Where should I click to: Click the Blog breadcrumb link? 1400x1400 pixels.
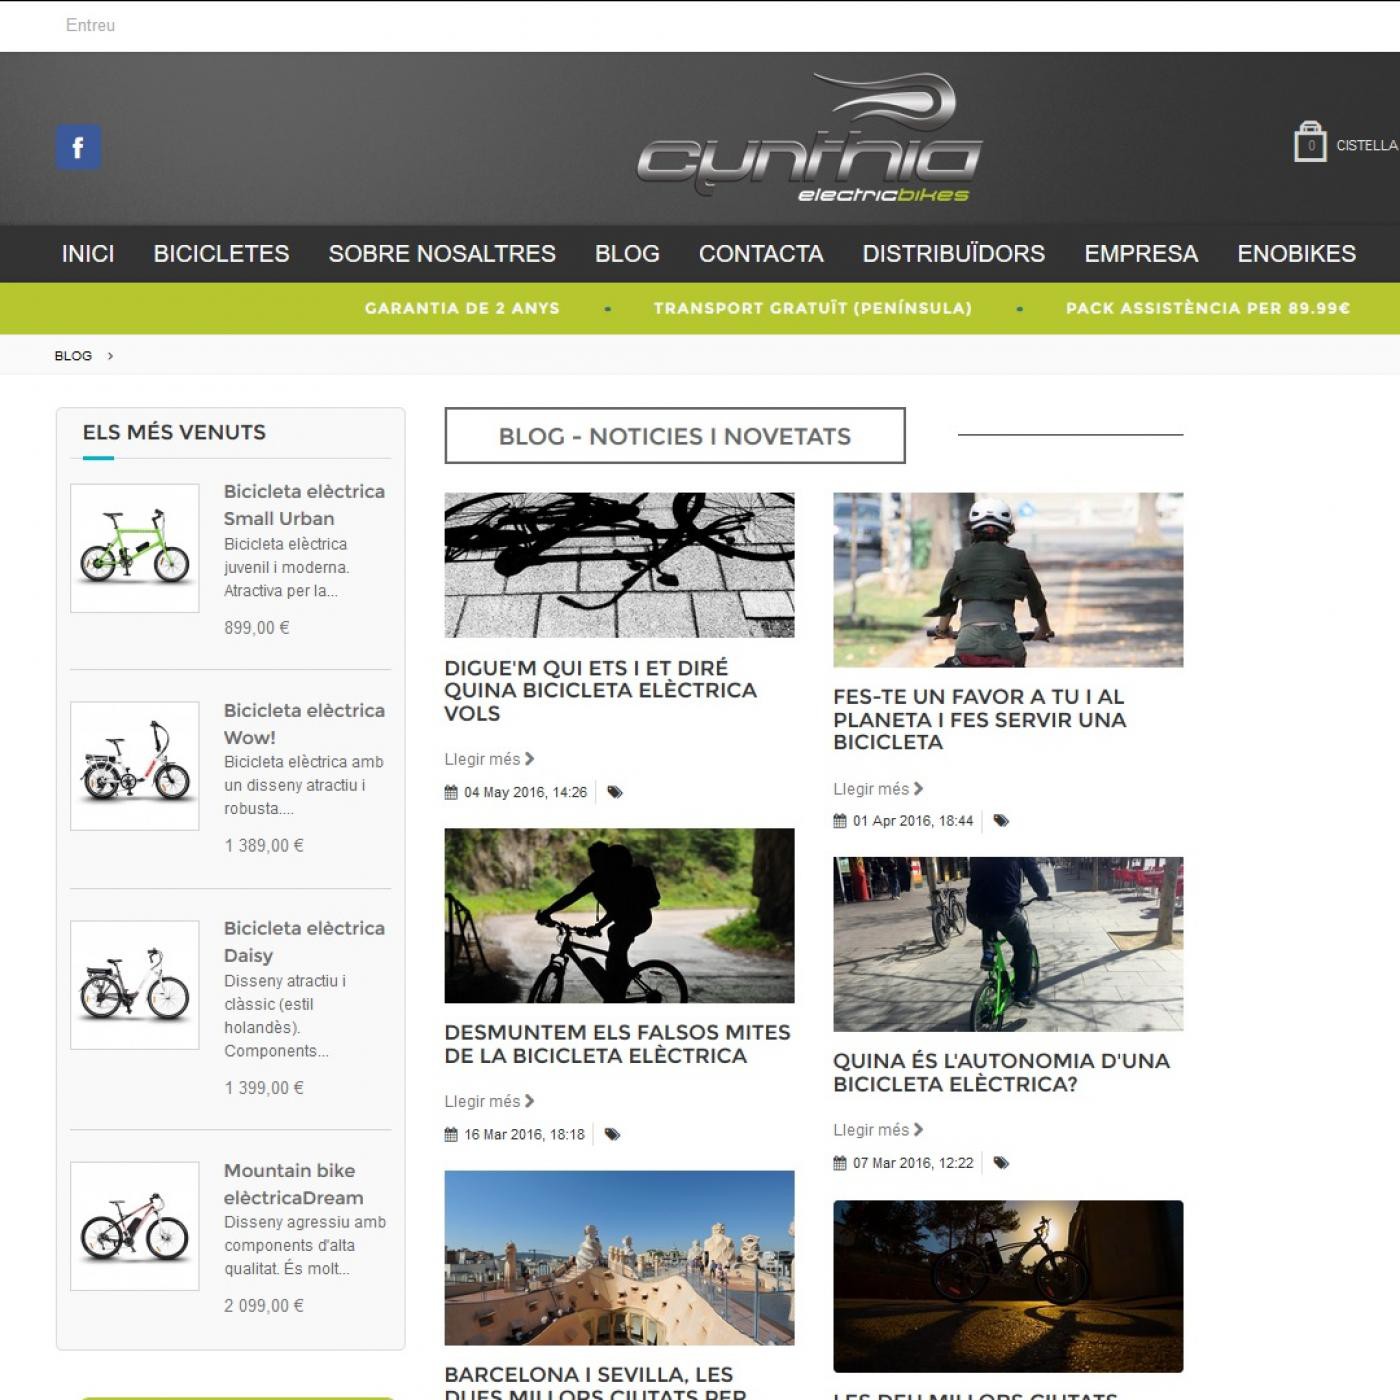pyautogui.click(x=73, y=356)
